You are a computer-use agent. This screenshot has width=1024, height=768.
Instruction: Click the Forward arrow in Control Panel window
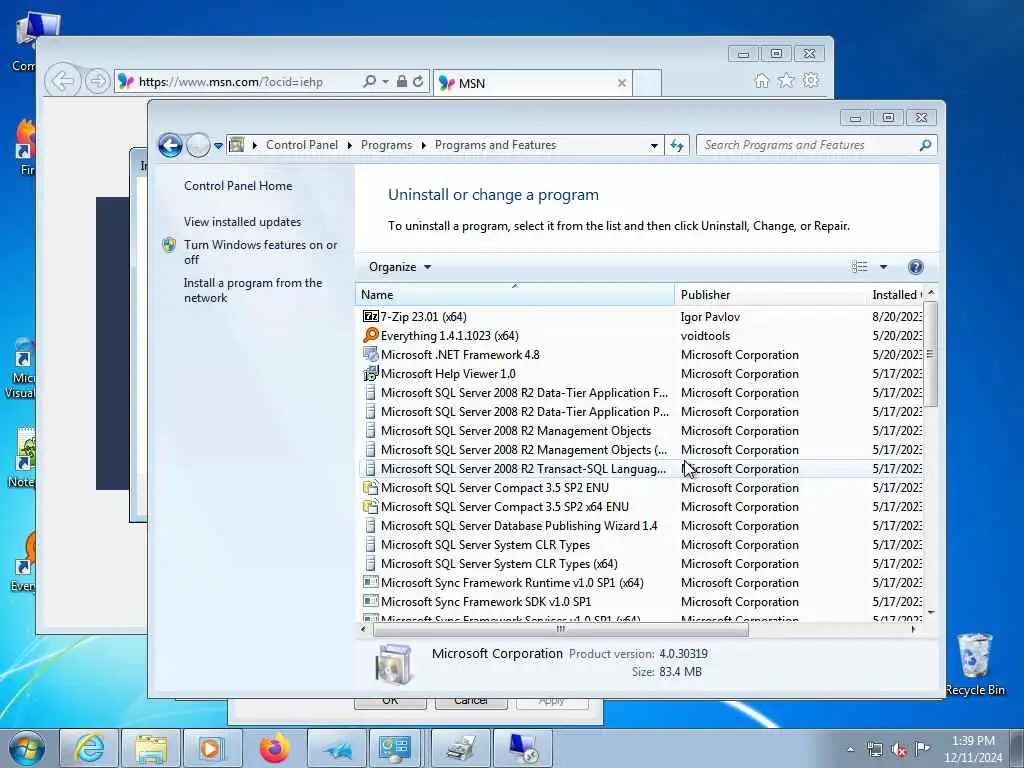[x=199, y=145]
